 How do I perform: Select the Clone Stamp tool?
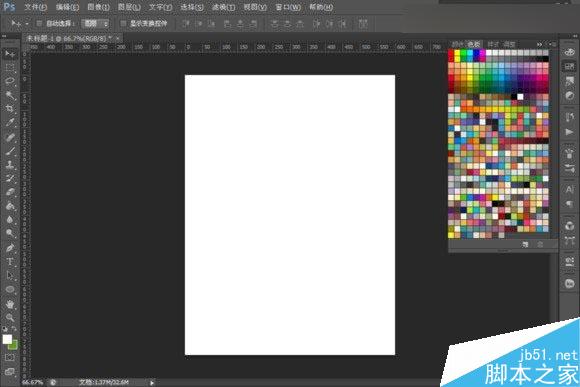[10, 165]
